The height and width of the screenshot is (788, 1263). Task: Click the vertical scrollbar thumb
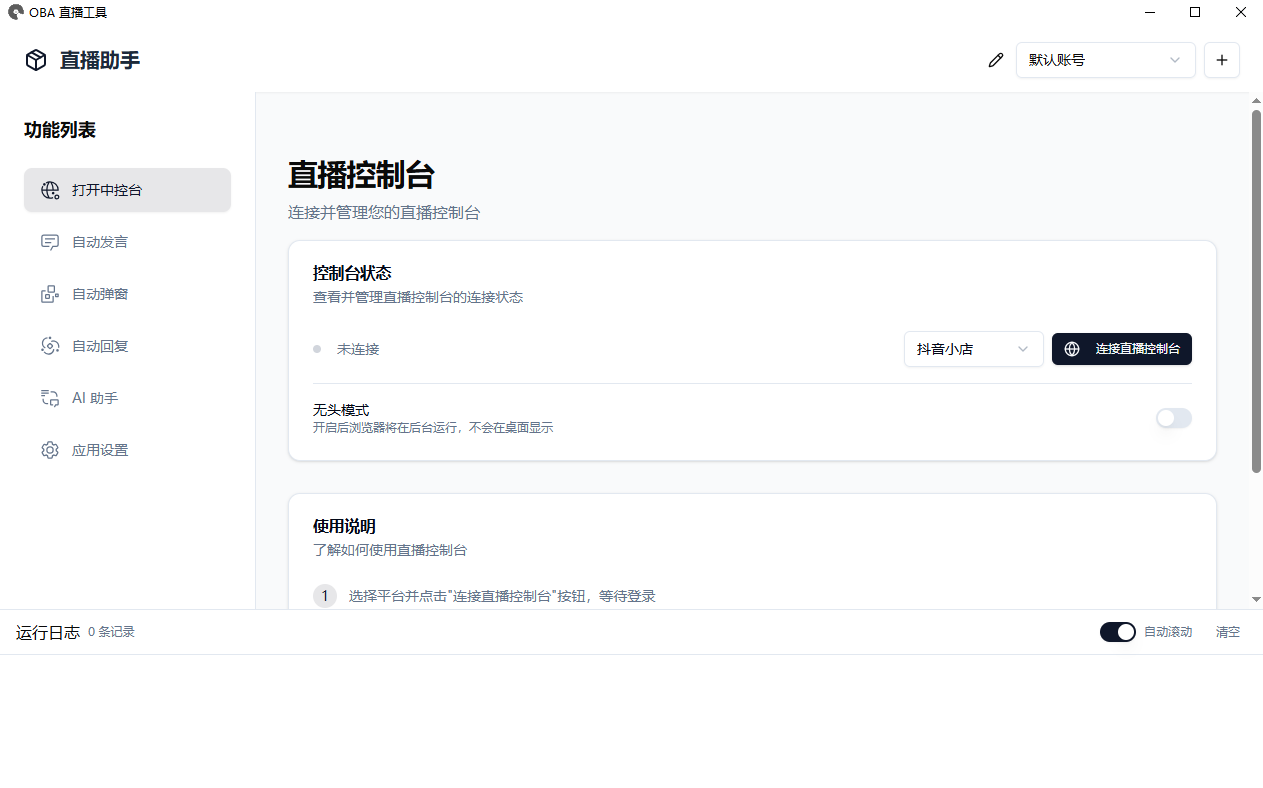point(1256,290)
